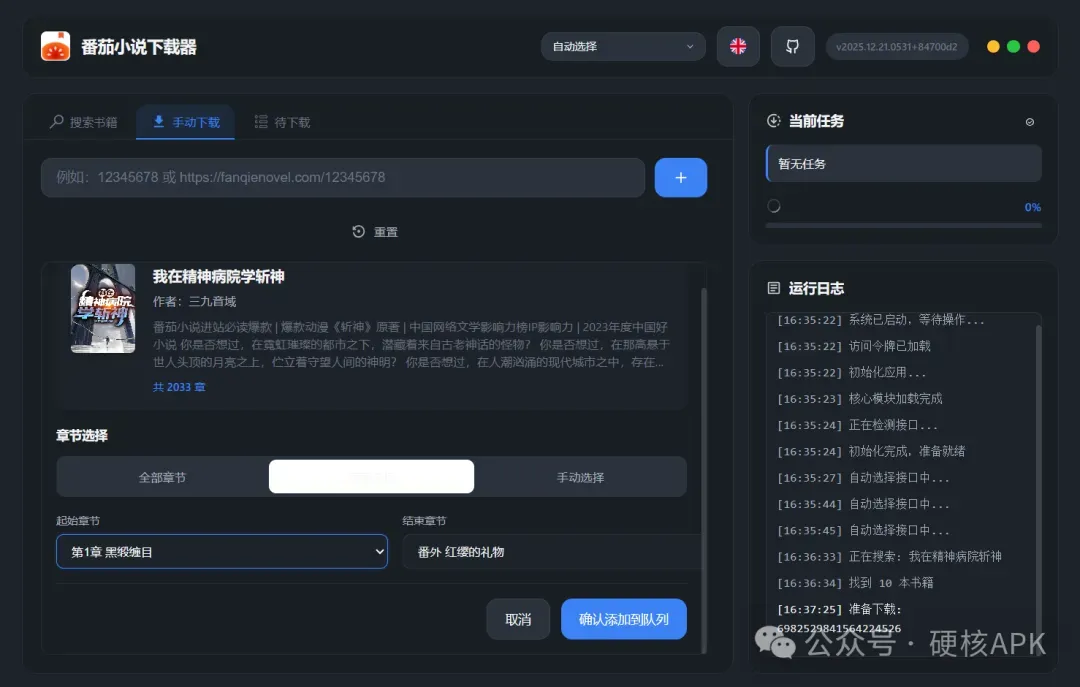Choose the 手动选择 chapter option
Screen dimensions: 1080x687
pyautogui.click(x=580, y=477)
